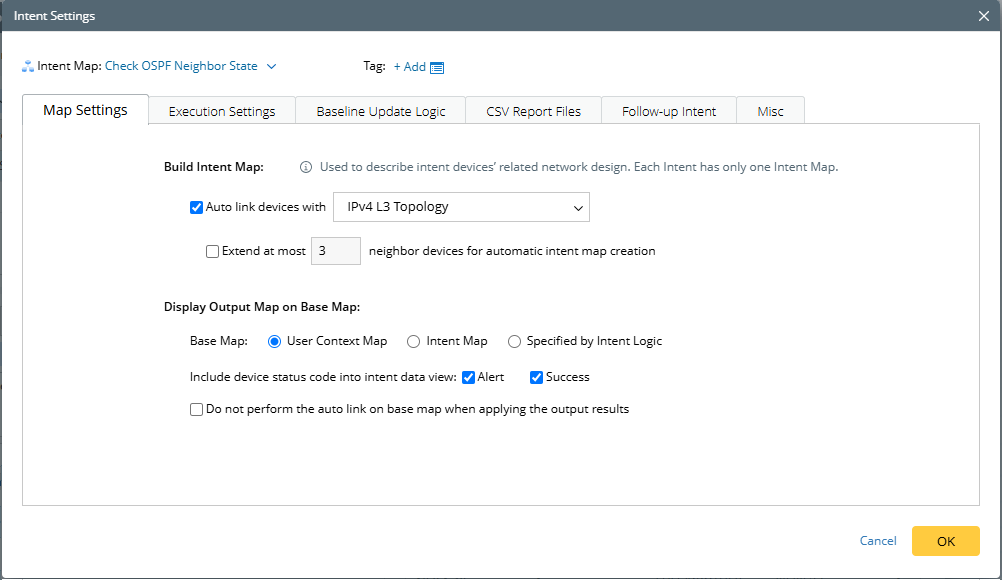Enable the Extend at most checkbox
Screen dimensions: 1002x580
(212, 252)
